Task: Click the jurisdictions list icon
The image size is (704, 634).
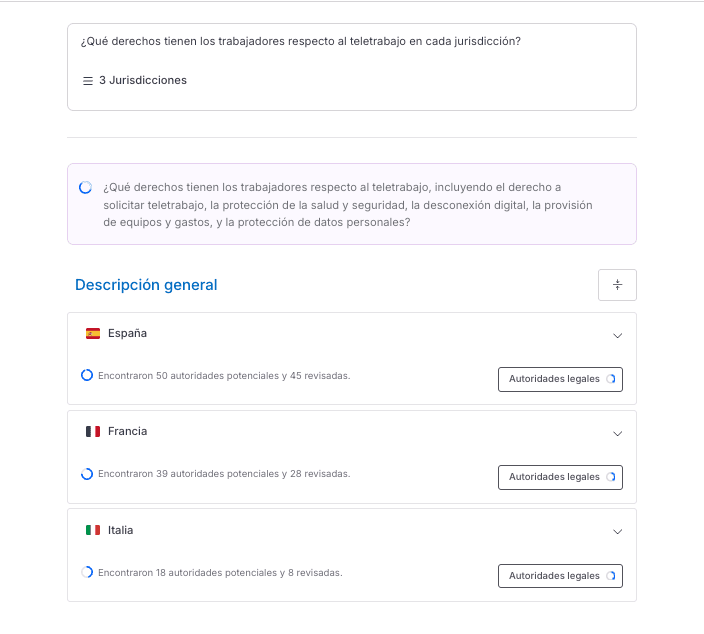Action: (88, 80)
